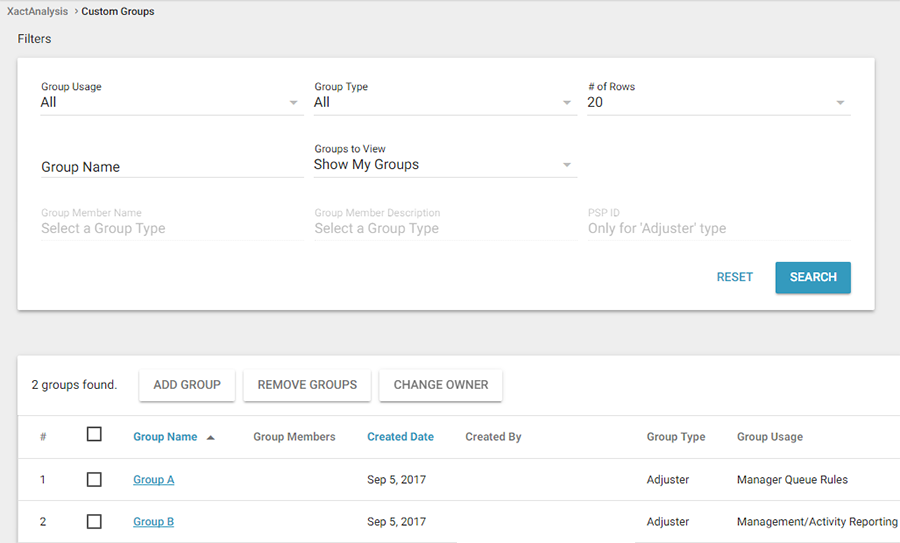900x543 pixels.
Task: Click the Group Name input field
Action: (171, 167)
